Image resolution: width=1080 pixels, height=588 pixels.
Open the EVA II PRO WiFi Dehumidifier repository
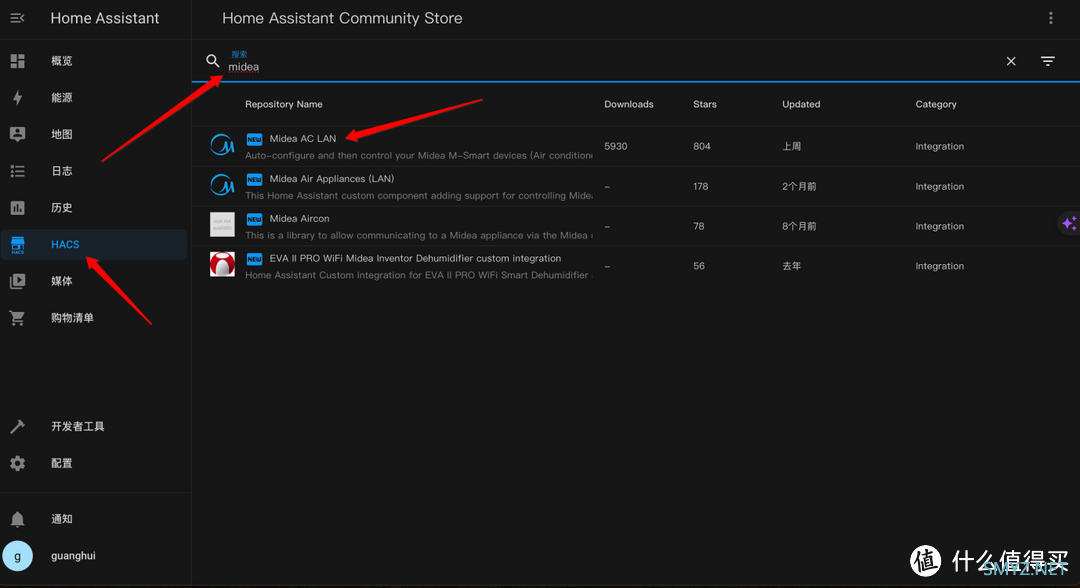pyautogui.click(x=415, y=258)
